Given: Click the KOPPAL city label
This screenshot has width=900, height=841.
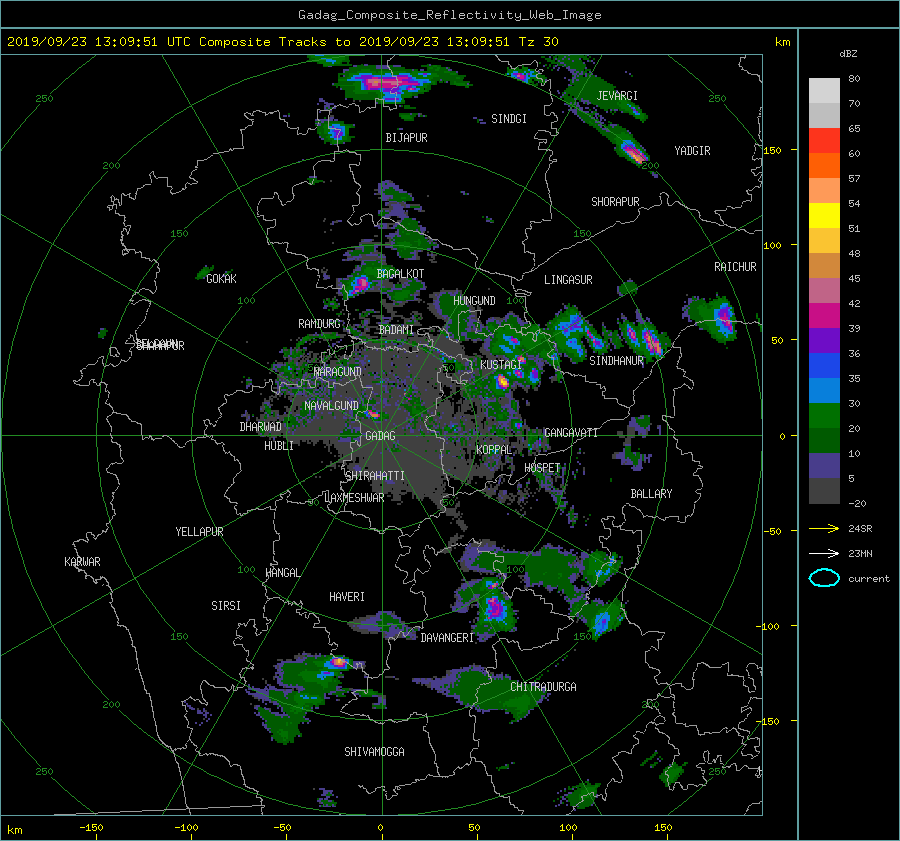Looking at the screenshot, I should pos(494,450).
